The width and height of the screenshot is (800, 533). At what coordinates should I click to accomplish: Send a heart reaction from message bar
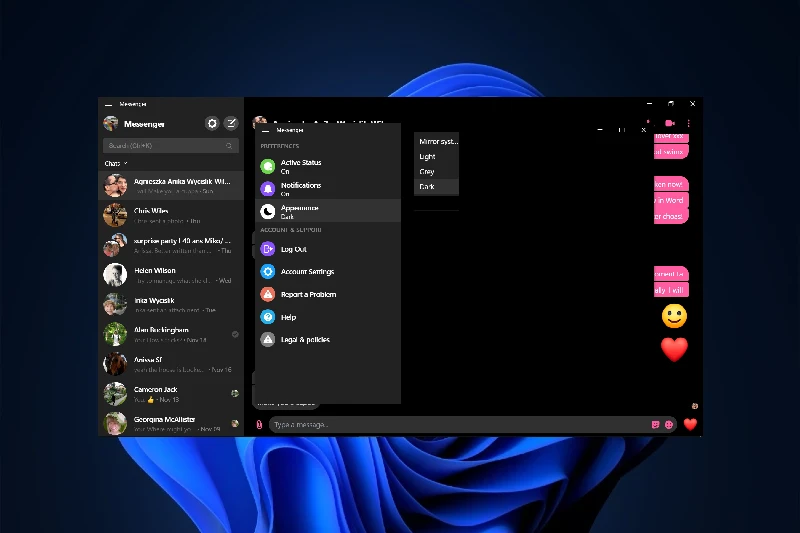[689, 424]
